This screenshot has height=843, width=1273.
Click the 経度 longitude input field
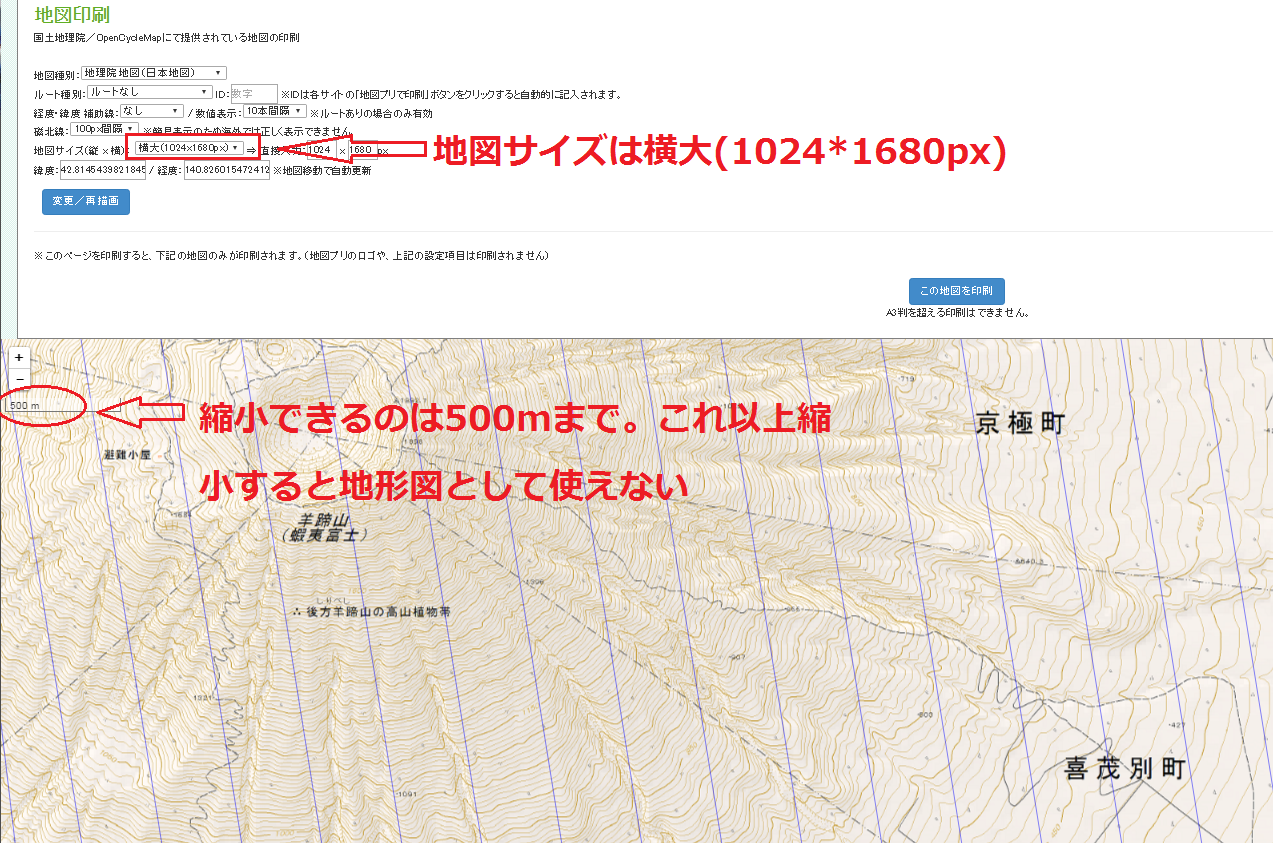click(x=227, y=171)
